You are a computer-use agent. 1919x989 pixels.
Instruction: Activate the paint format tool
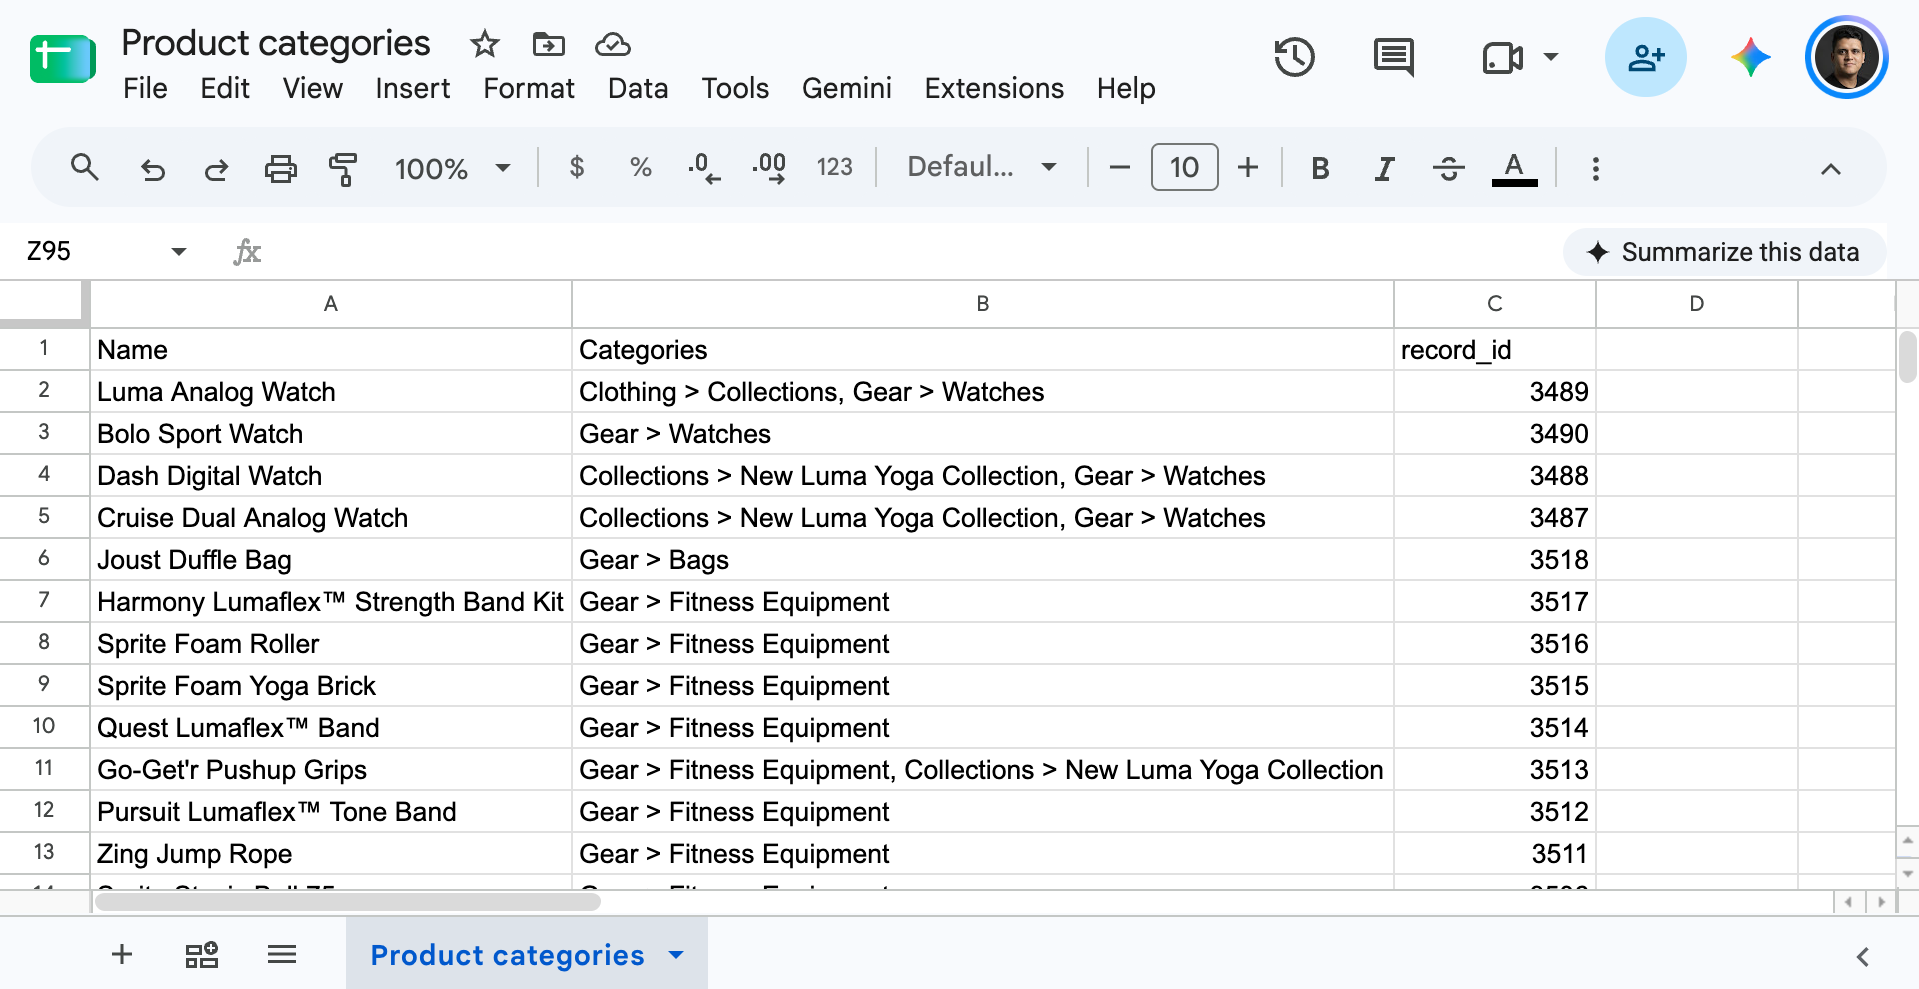click(x=343, y=169)
